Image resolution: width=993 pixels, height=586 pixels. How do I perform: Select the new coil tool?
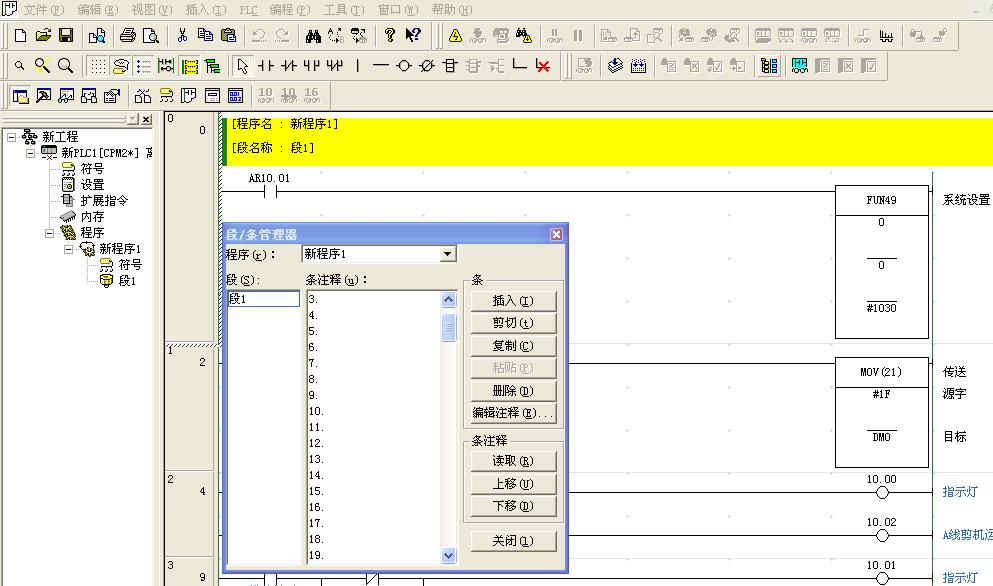click(404, 66)
